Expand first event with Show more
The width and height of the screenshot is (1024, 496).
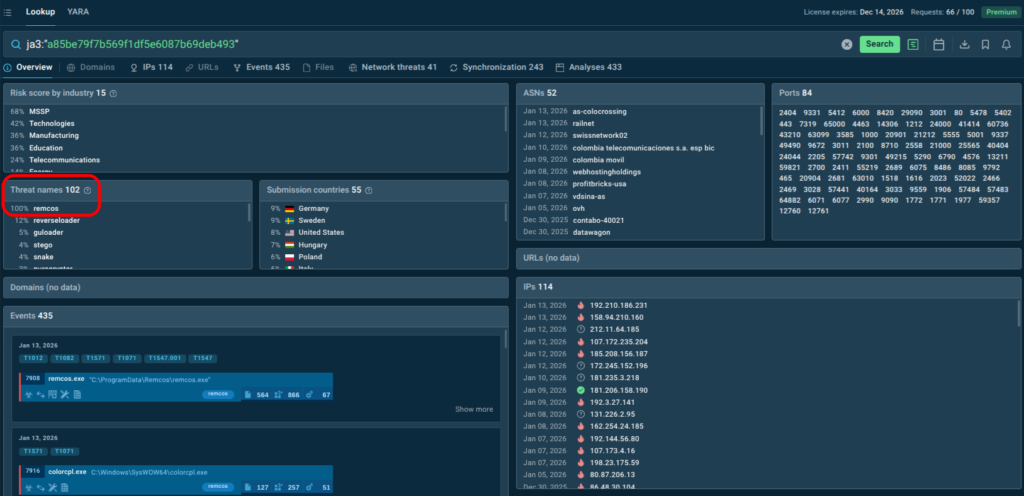pyautogui.click(x=473, y=409)
